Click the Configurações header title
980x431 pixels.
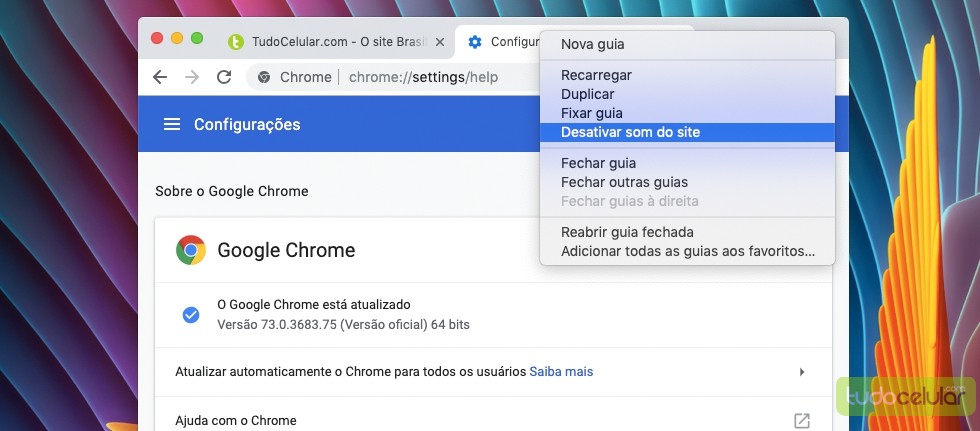247,124
